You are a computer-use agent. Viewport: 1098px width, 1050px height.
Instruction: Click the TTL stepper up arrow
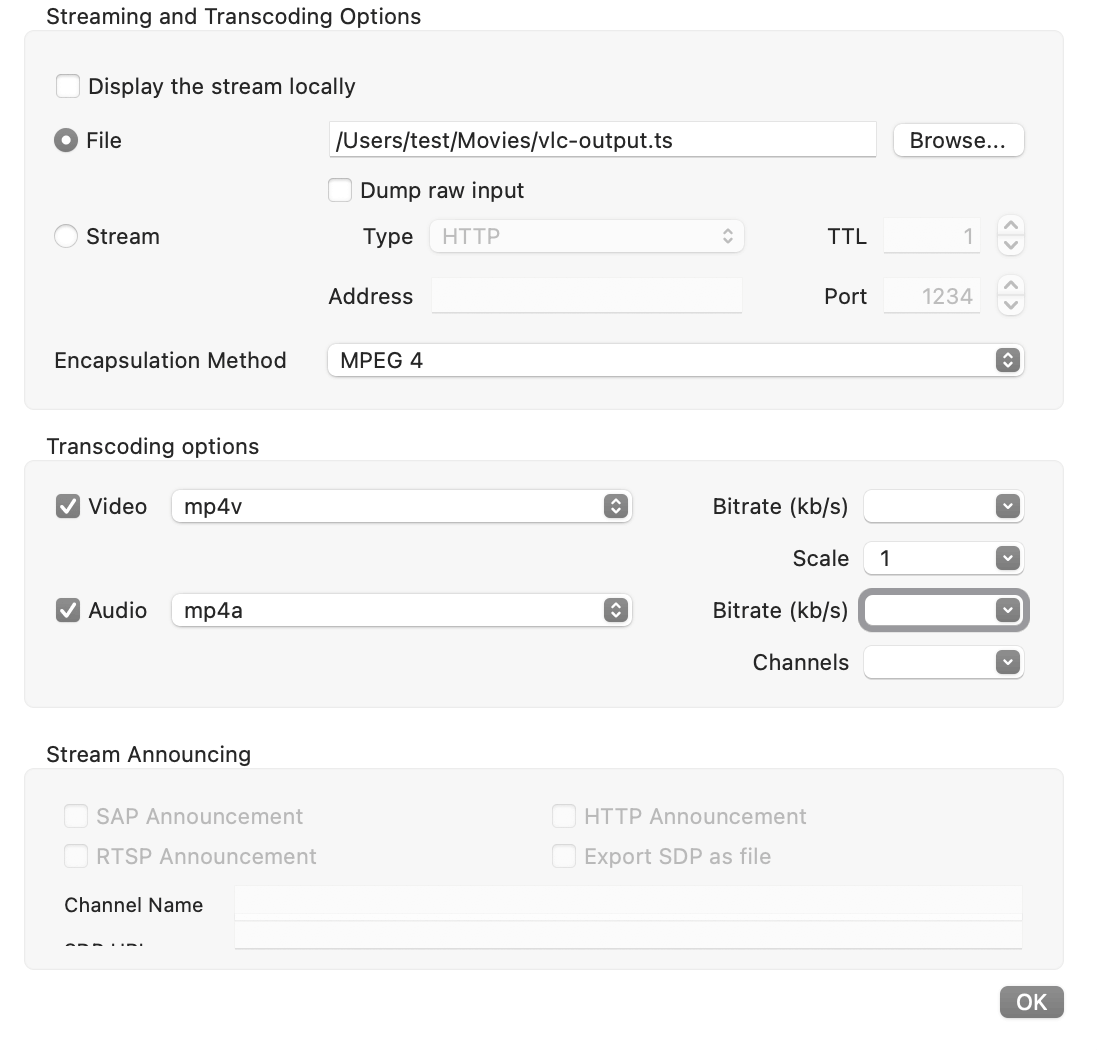[1011, 227]
